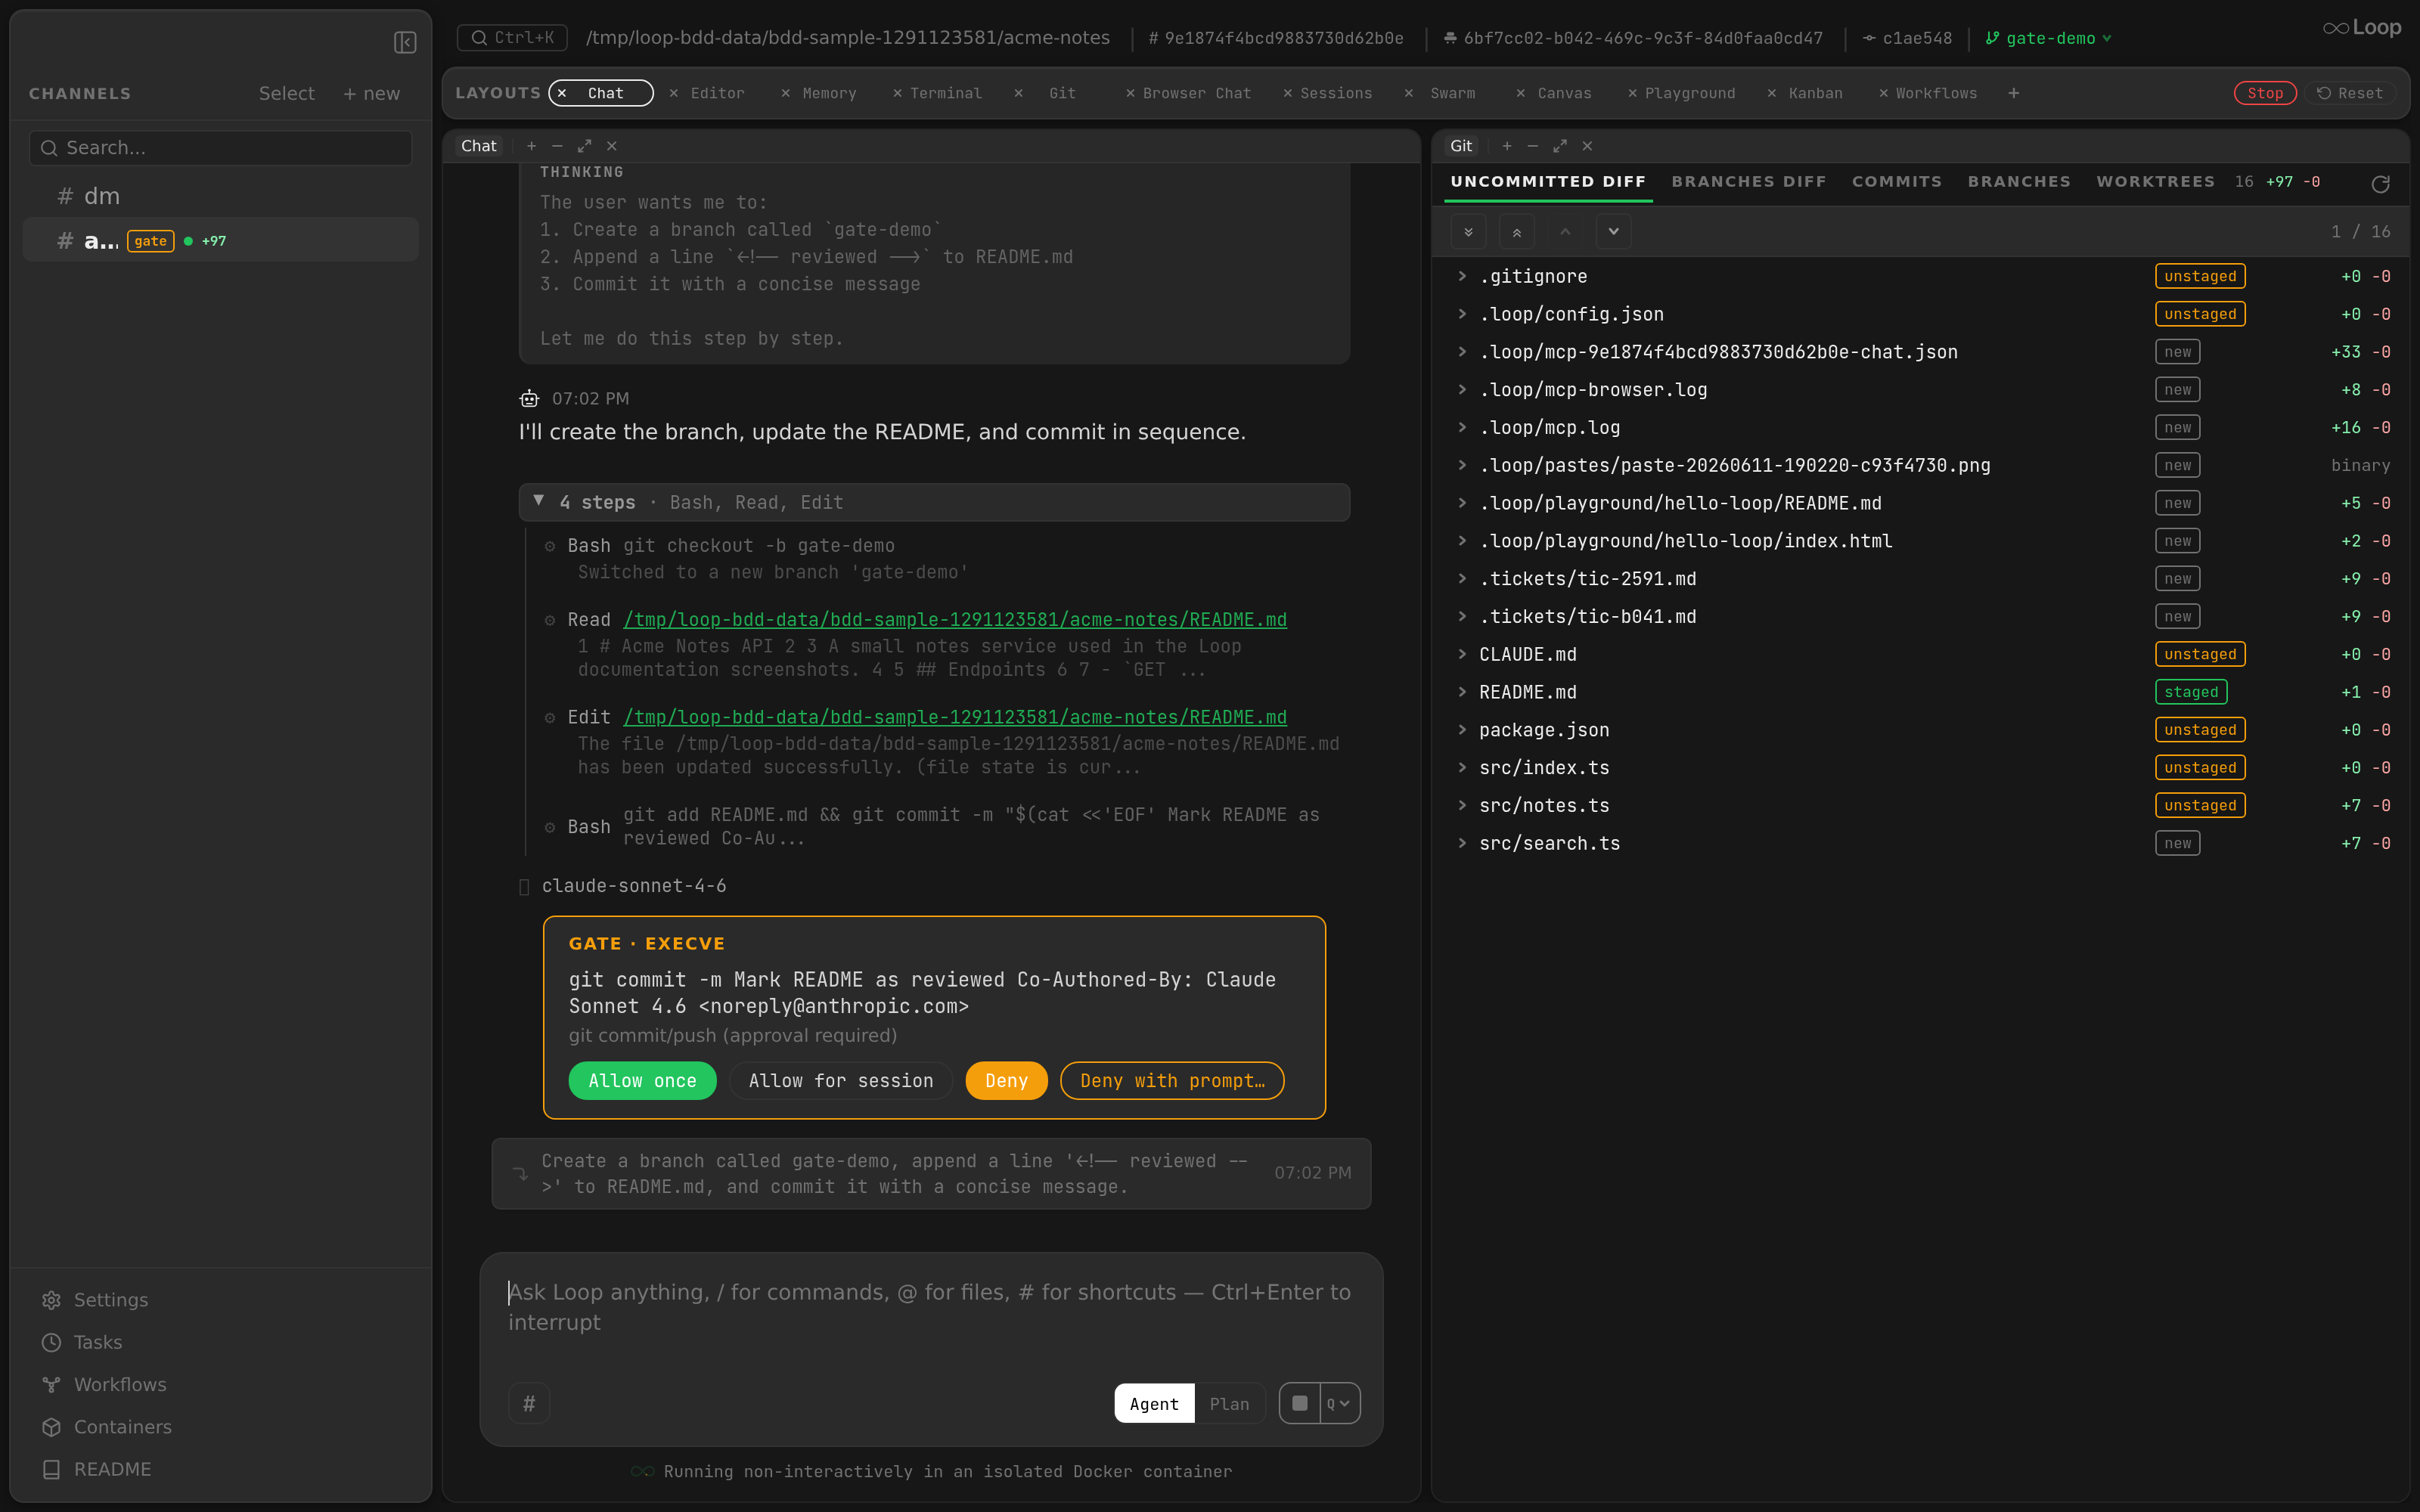Expand the package.json diff row

[1921, 730]
